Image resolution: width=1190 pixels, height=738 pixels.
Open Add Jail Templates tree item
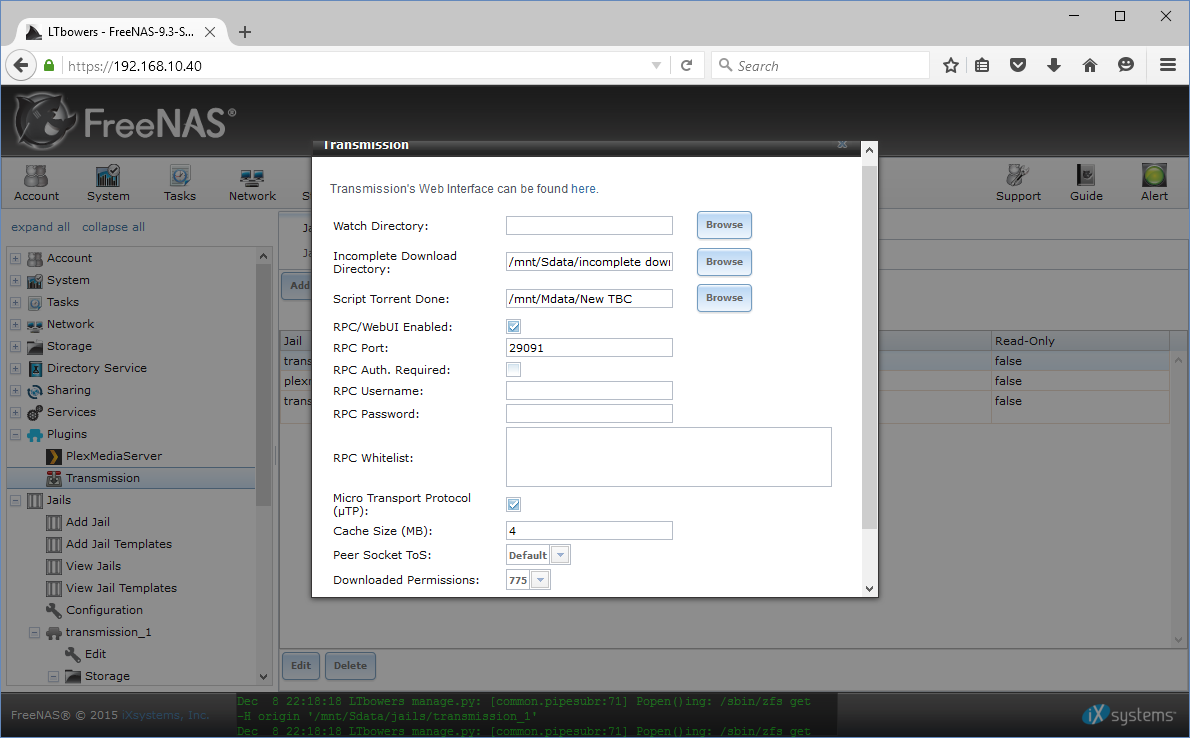[x=118, y=544]
